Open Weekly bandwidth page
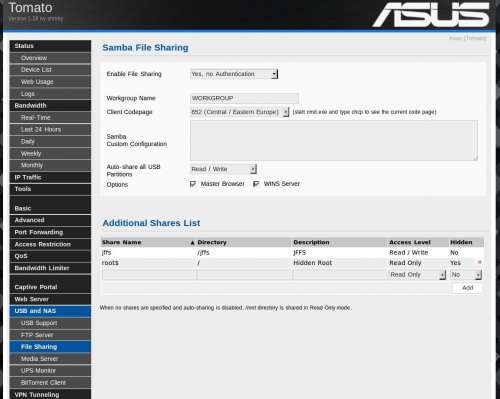 point(50,153)
